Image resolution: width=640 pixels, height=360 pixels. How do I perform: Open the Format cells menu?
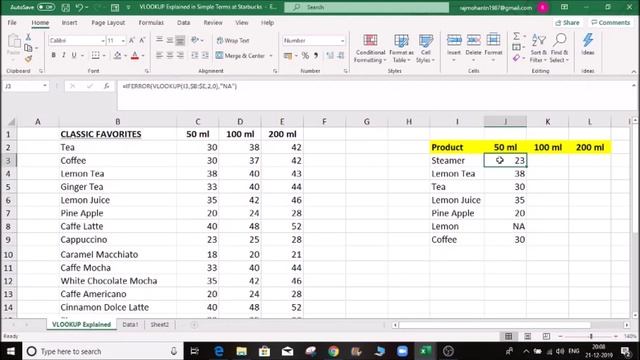tap(493, 48)
